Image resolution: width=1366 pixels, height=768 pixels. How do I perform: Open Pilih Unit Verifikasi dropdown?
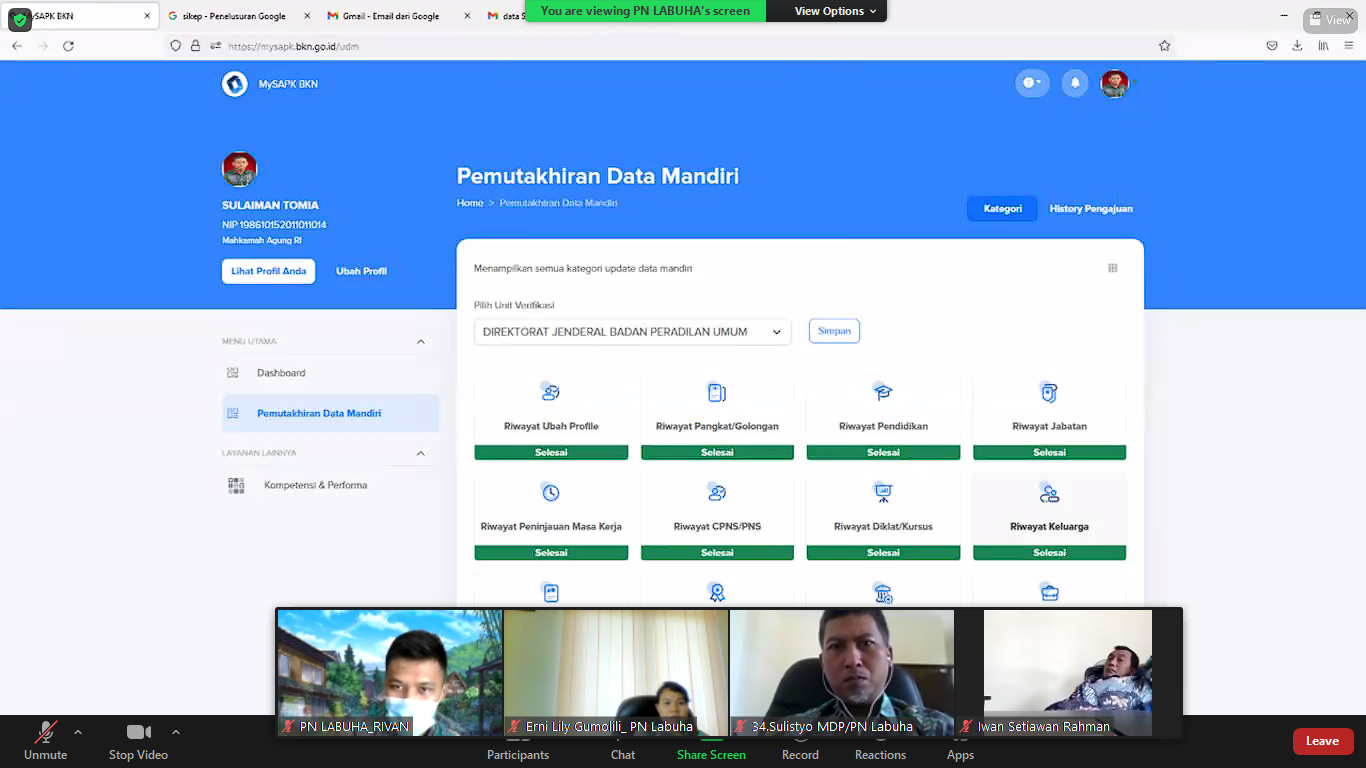click(632, 332)
